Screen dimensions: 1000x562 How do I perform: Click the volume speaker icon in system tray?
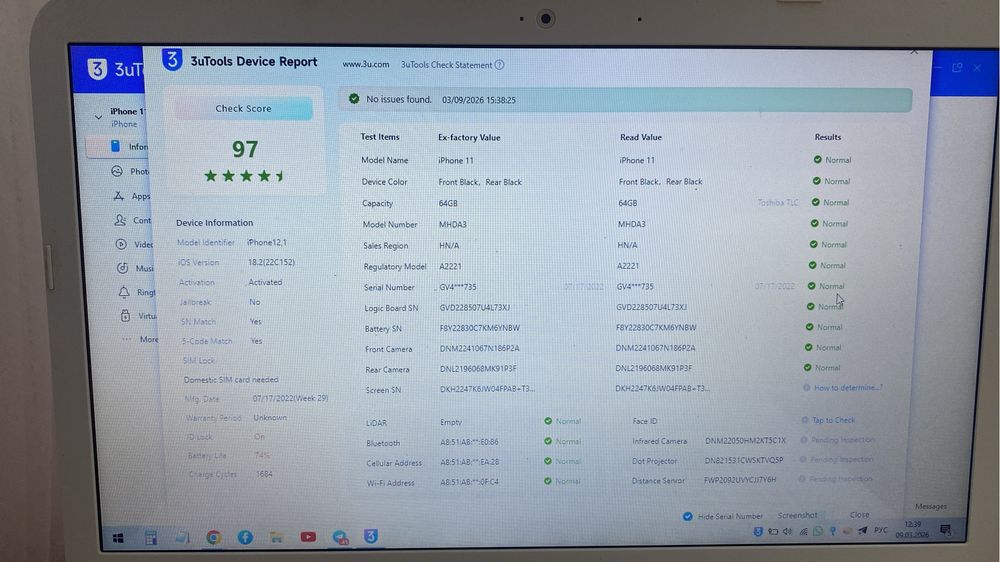click(788, 531)
